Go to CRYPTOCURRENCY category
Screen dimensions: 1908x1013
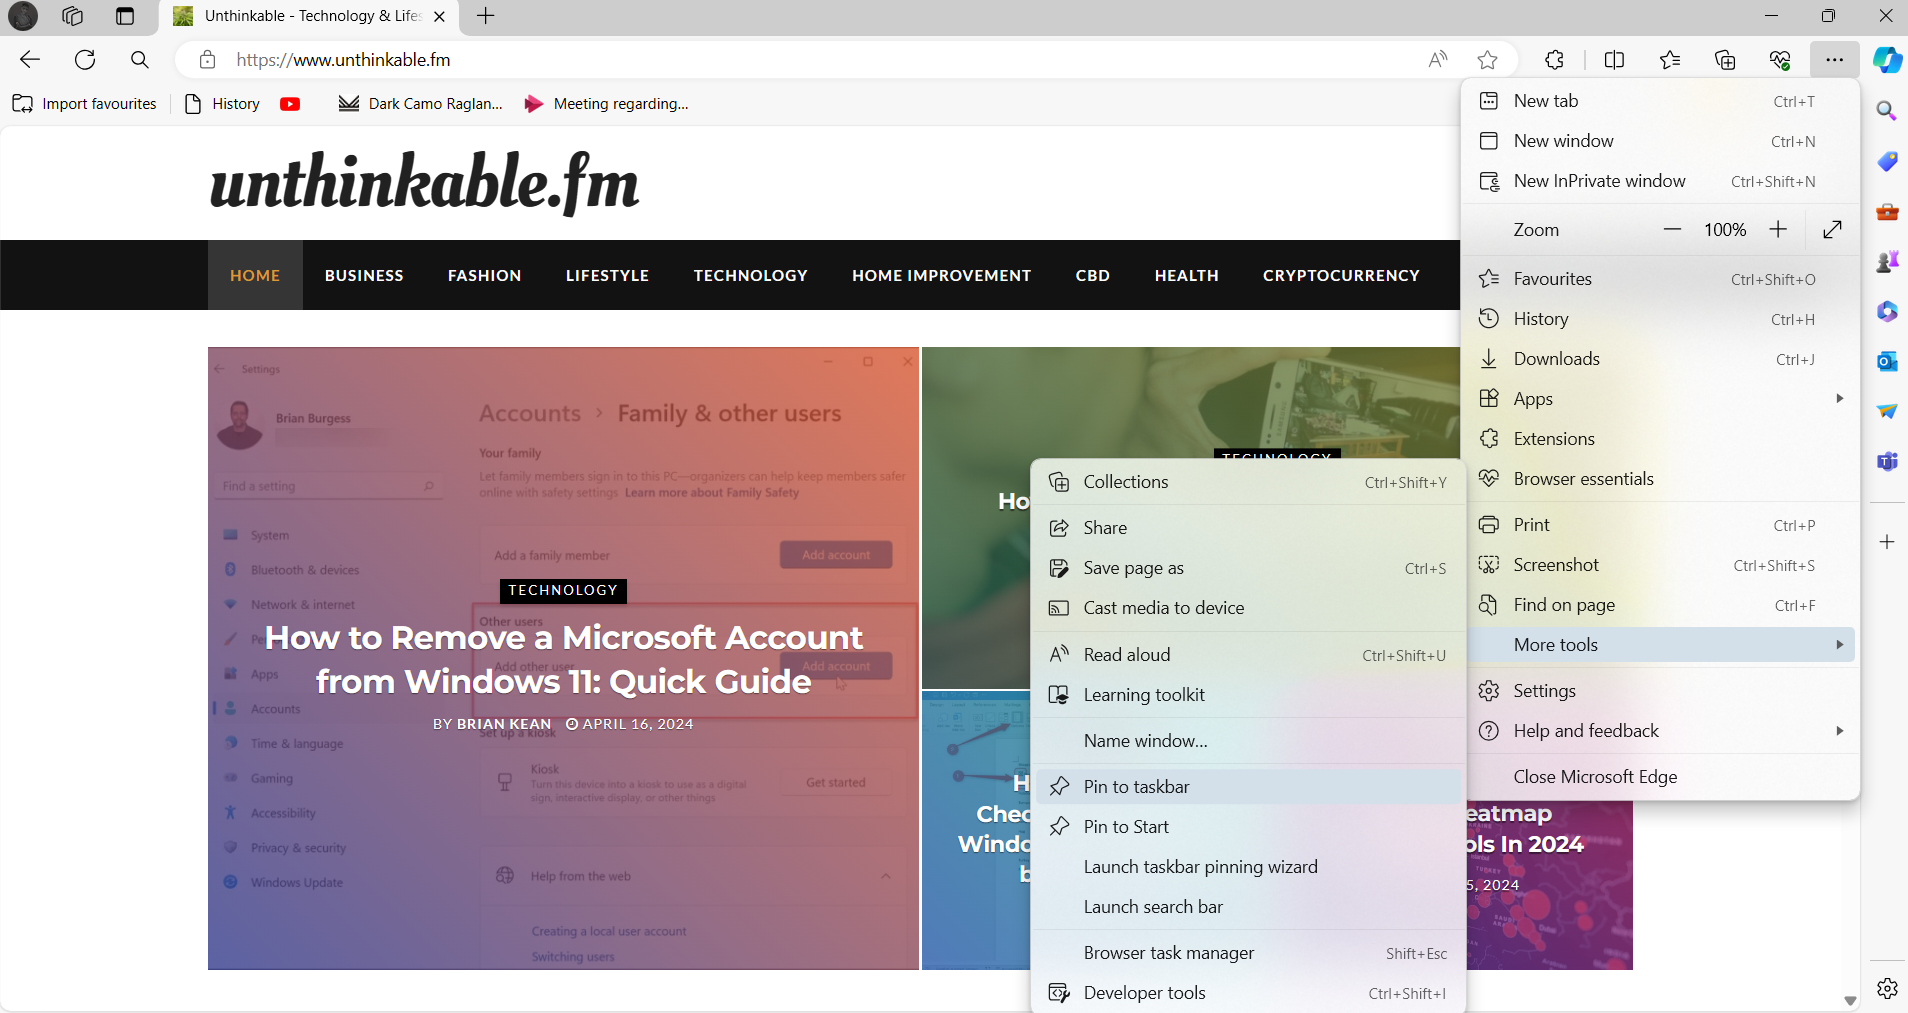[1341, 275]
